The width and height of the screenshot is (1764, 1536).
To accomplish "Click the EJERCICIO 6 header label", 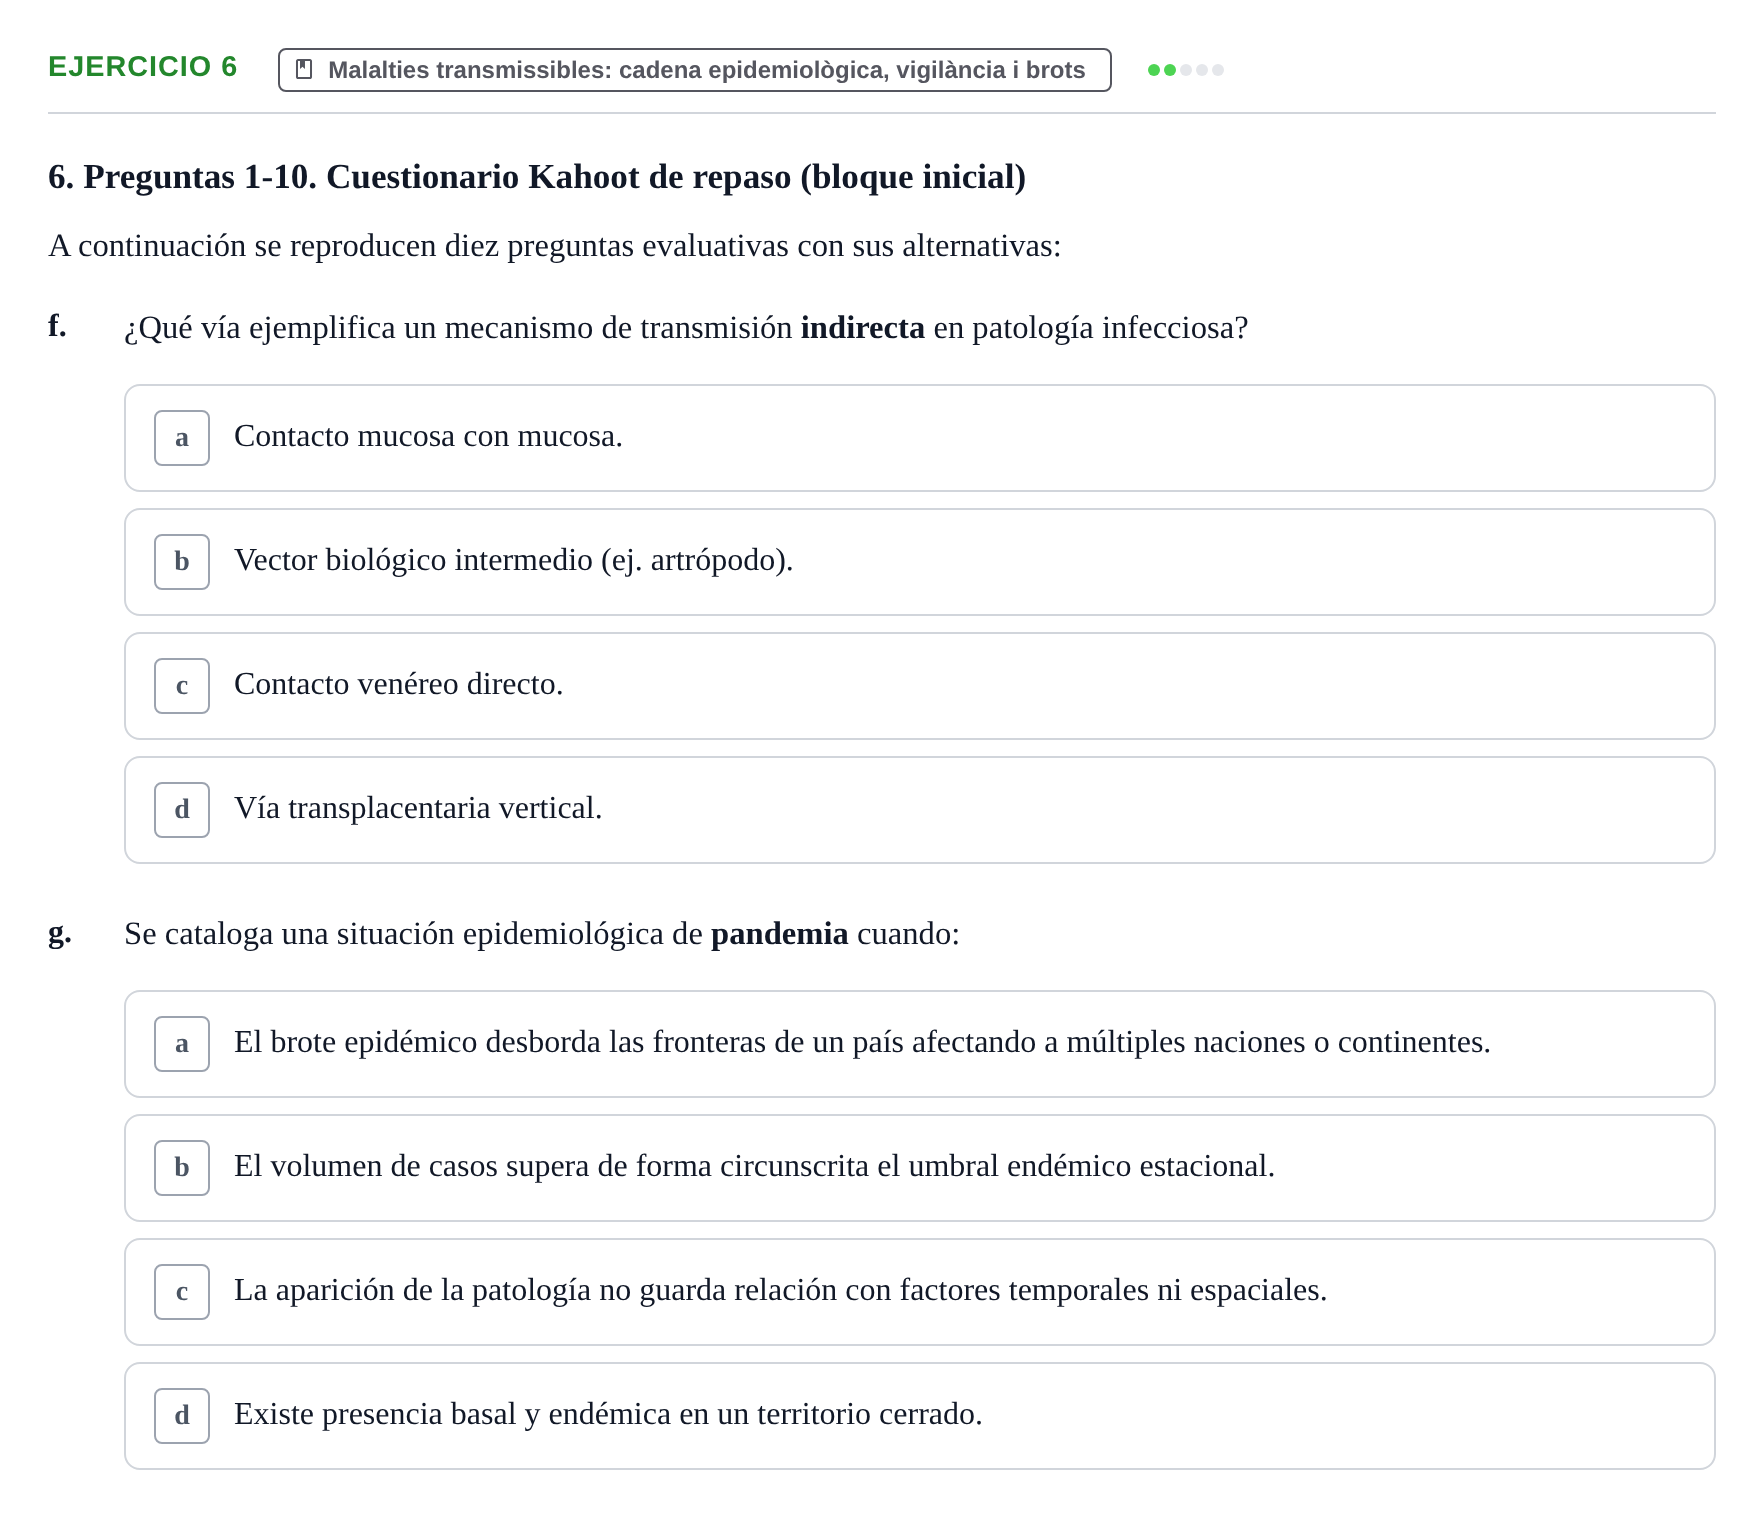I will coord(142,67).
